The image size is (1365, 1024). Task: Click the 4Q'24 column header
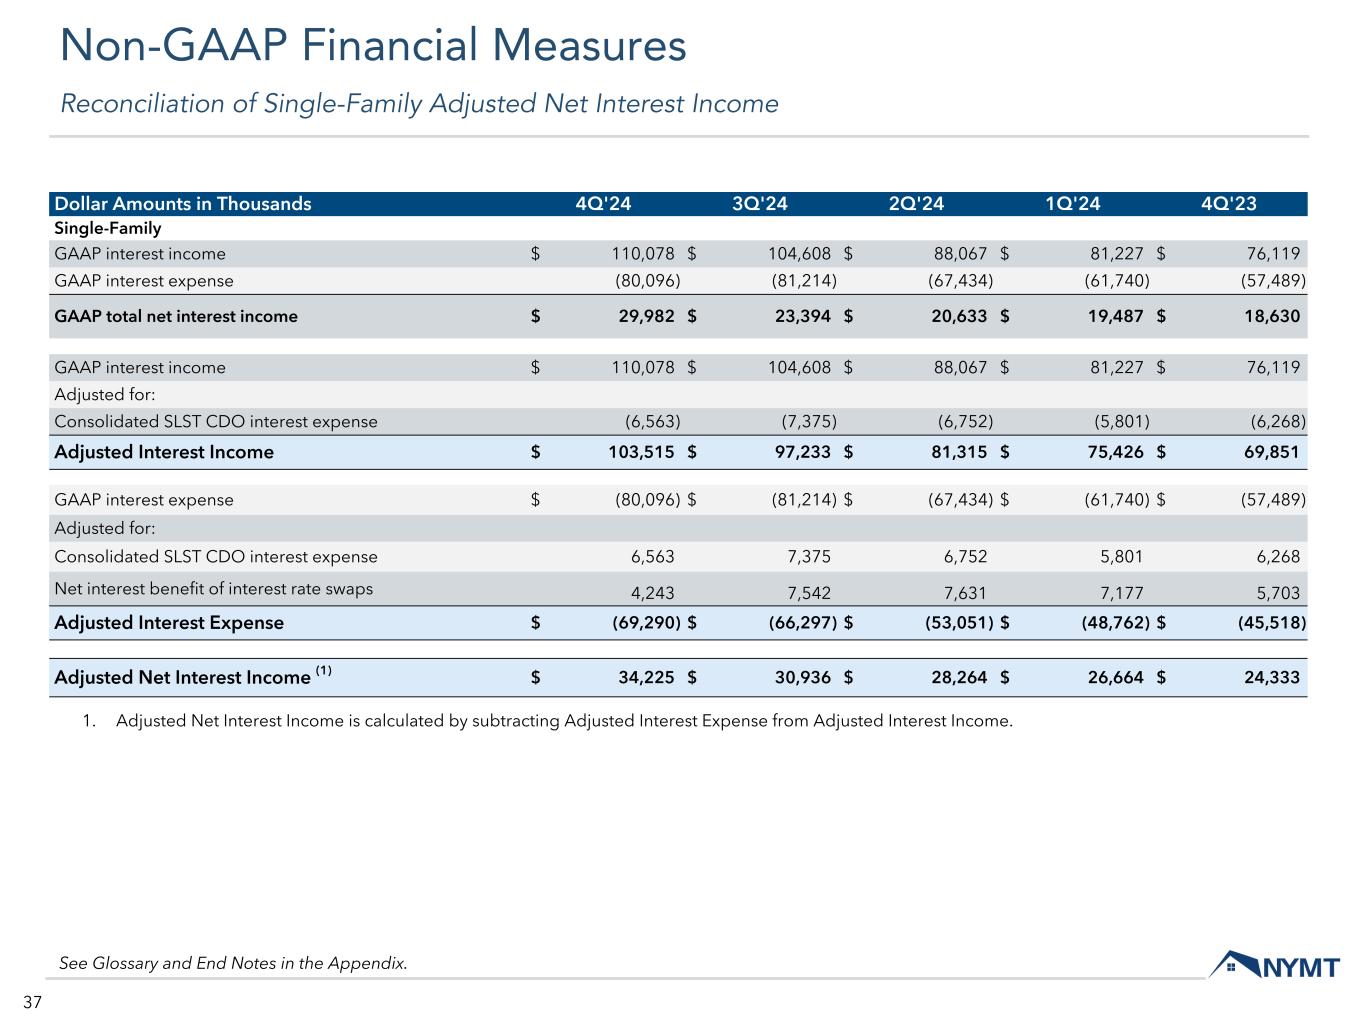point(603,204)
